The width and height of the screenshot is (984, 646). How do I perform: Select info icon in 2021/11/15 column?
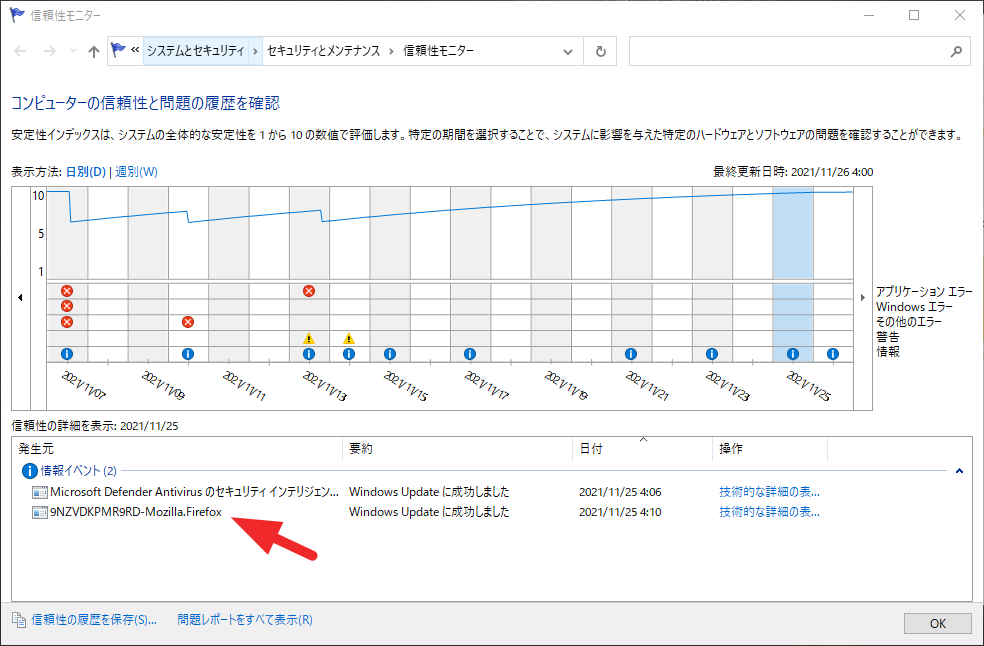pyautogui.click(x=390, y=354)
